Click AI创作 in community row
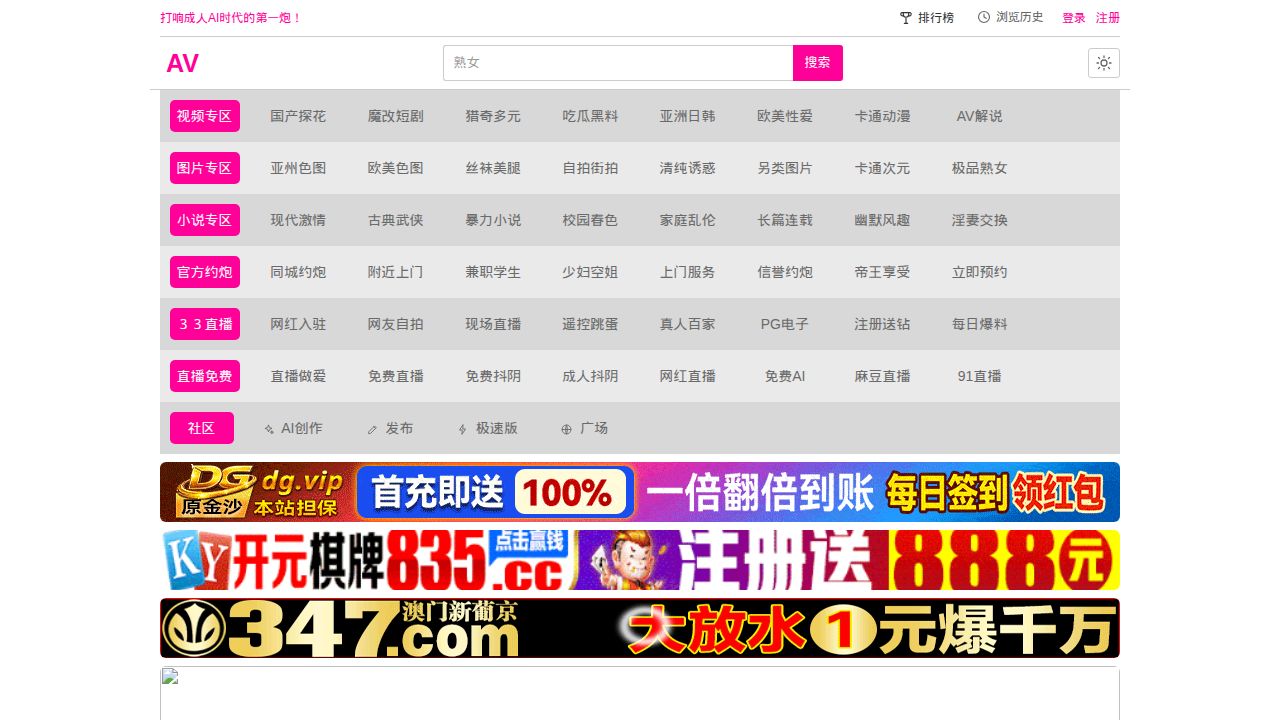This screenshot has width=1280, height=720. pos(302,428)
